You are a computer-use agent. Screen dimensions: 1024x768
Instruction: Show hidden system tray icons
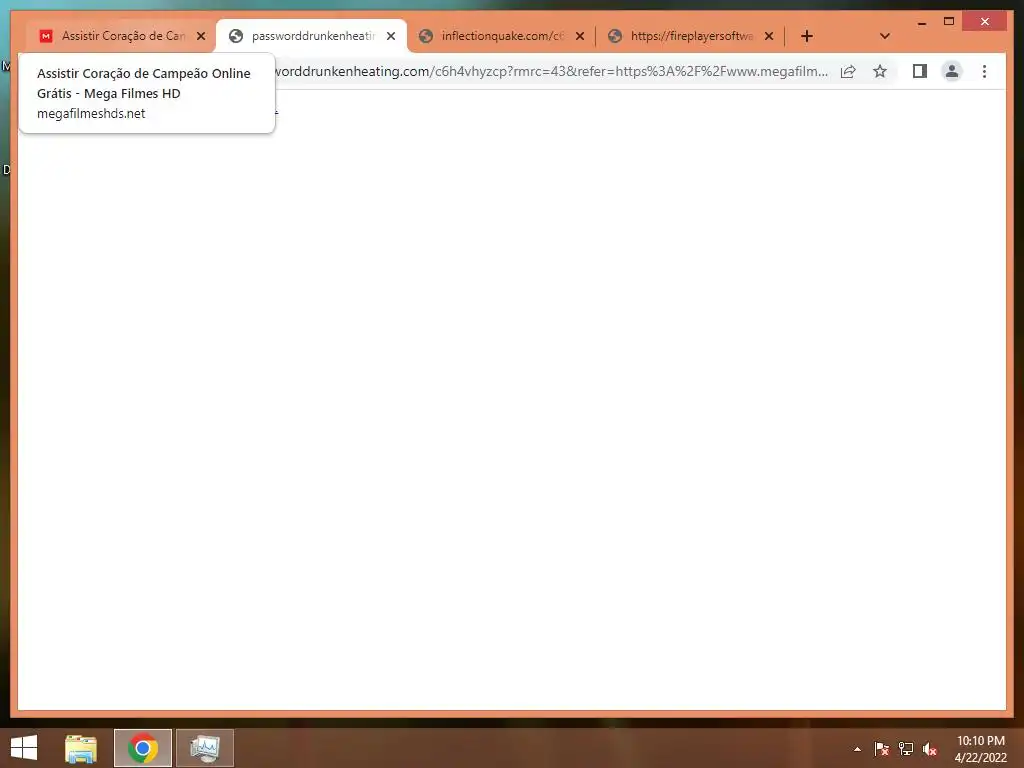[857, 749]
